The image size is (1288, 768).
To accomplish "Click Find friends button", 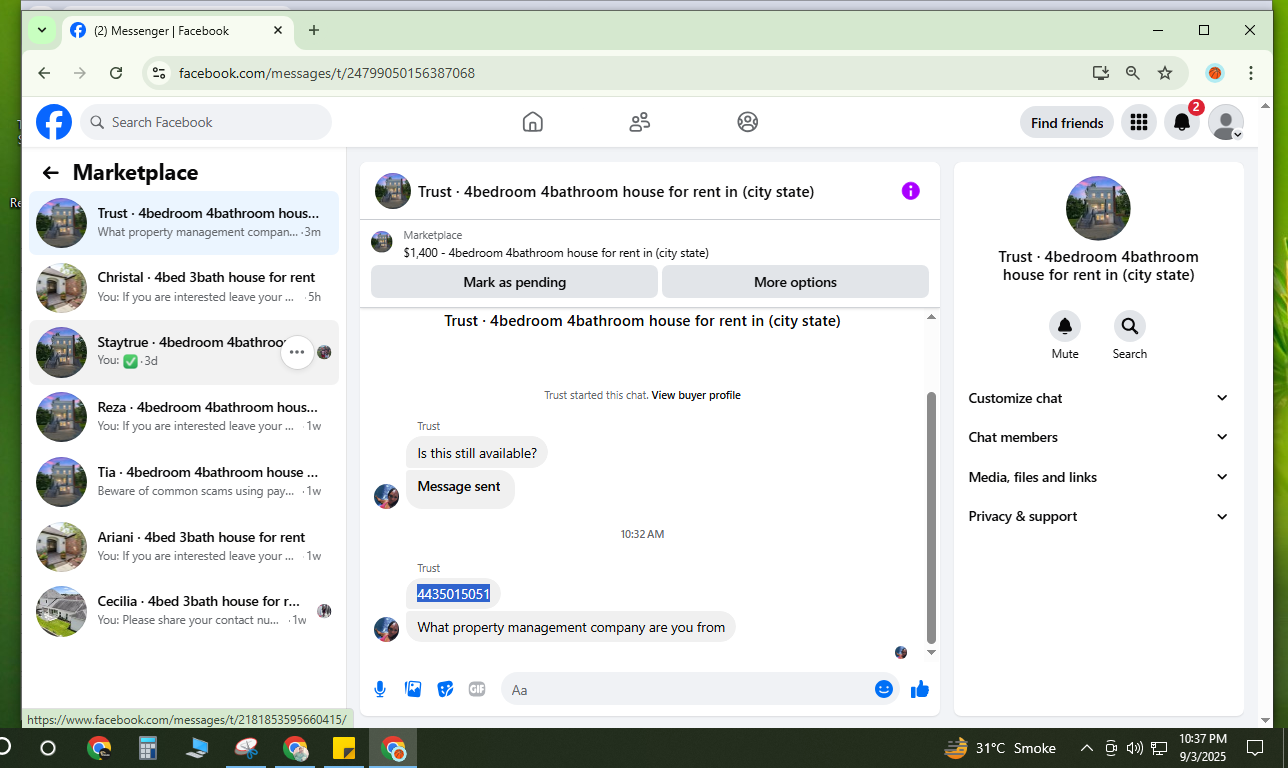I will [1067, 123].
